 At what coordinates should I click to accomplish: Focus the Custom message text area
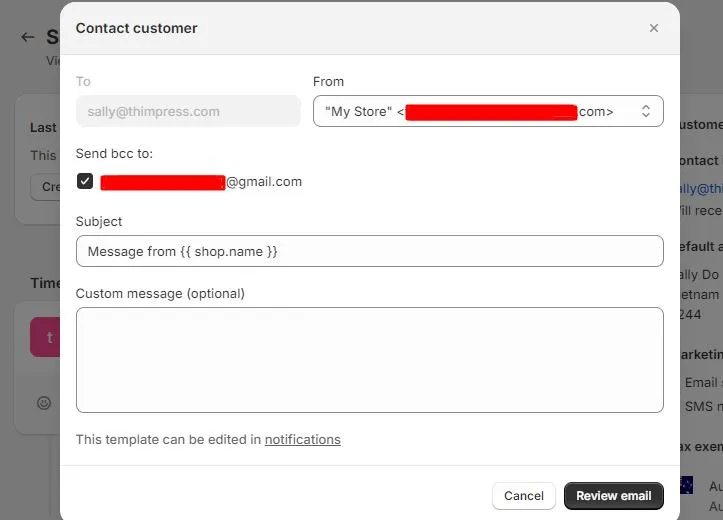(369, 360)
